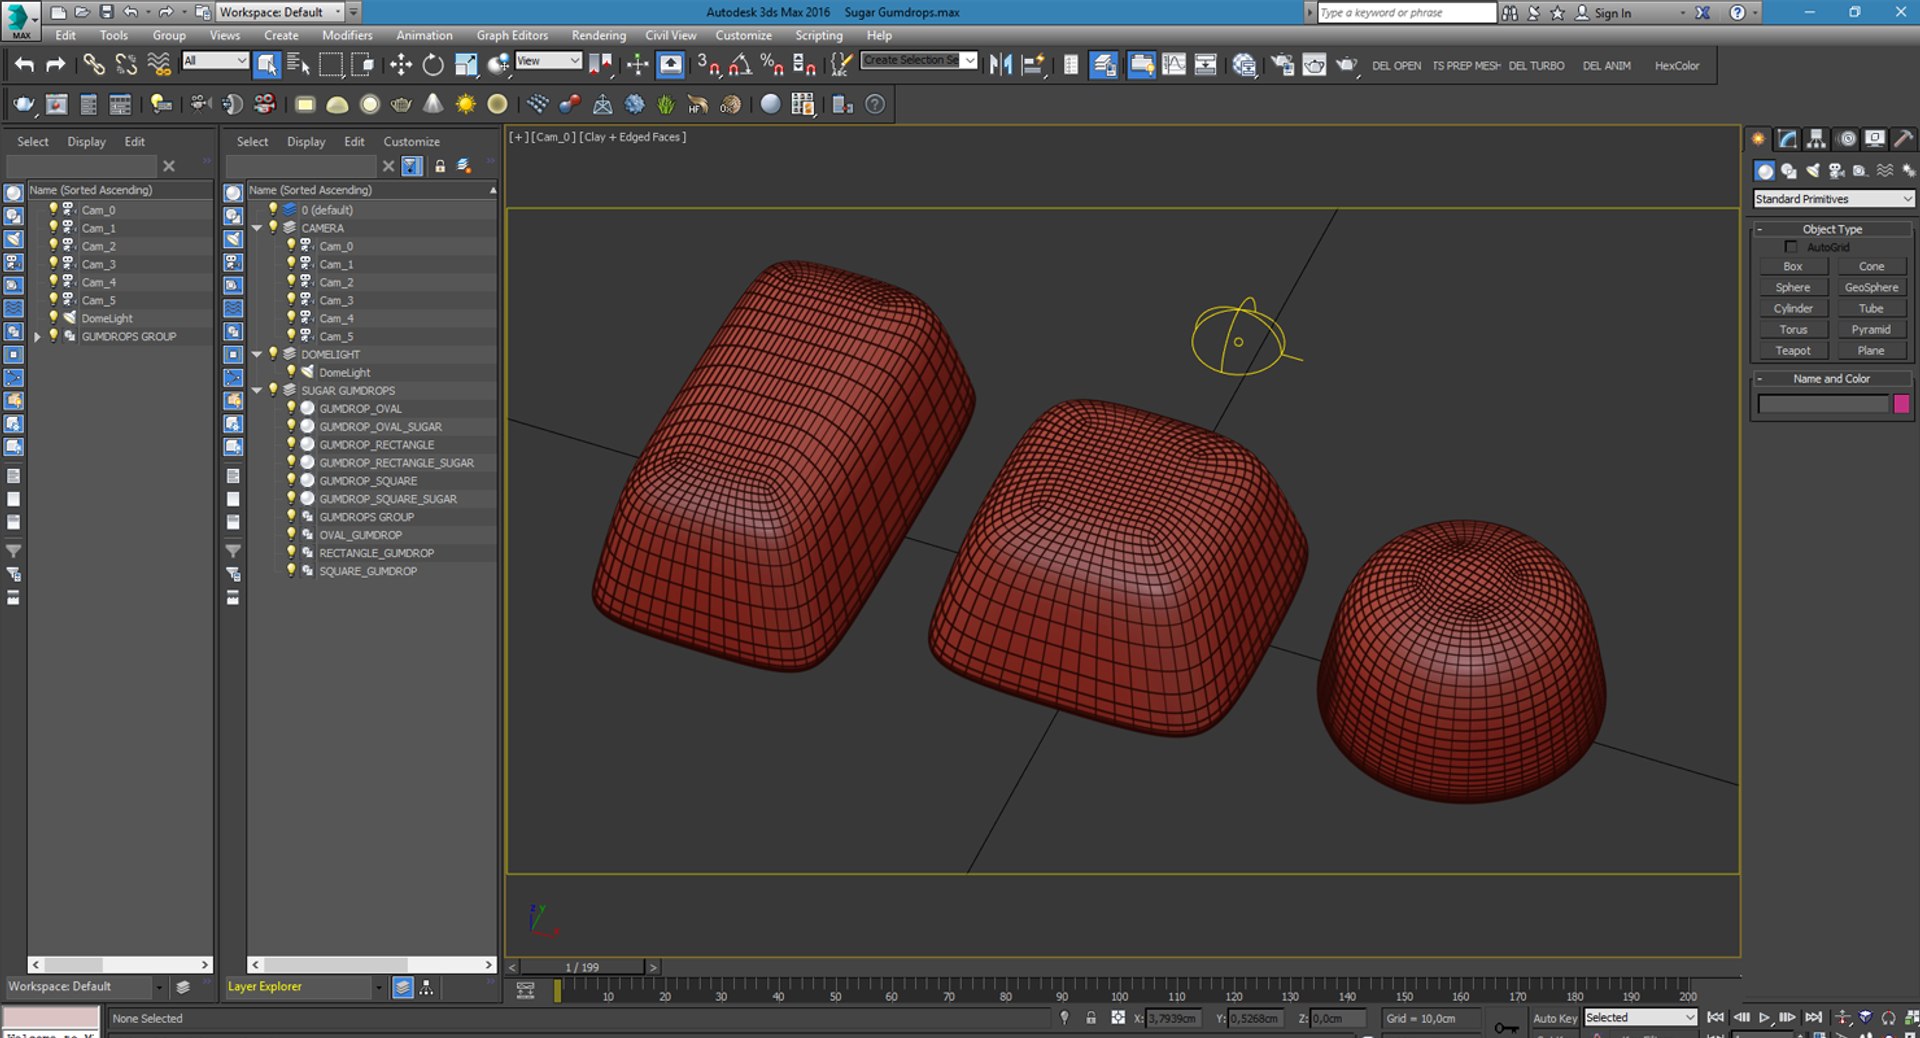The image size is (1920, 1038).
Task: Create a Teapot primitive
Action: click(1793, 351)
